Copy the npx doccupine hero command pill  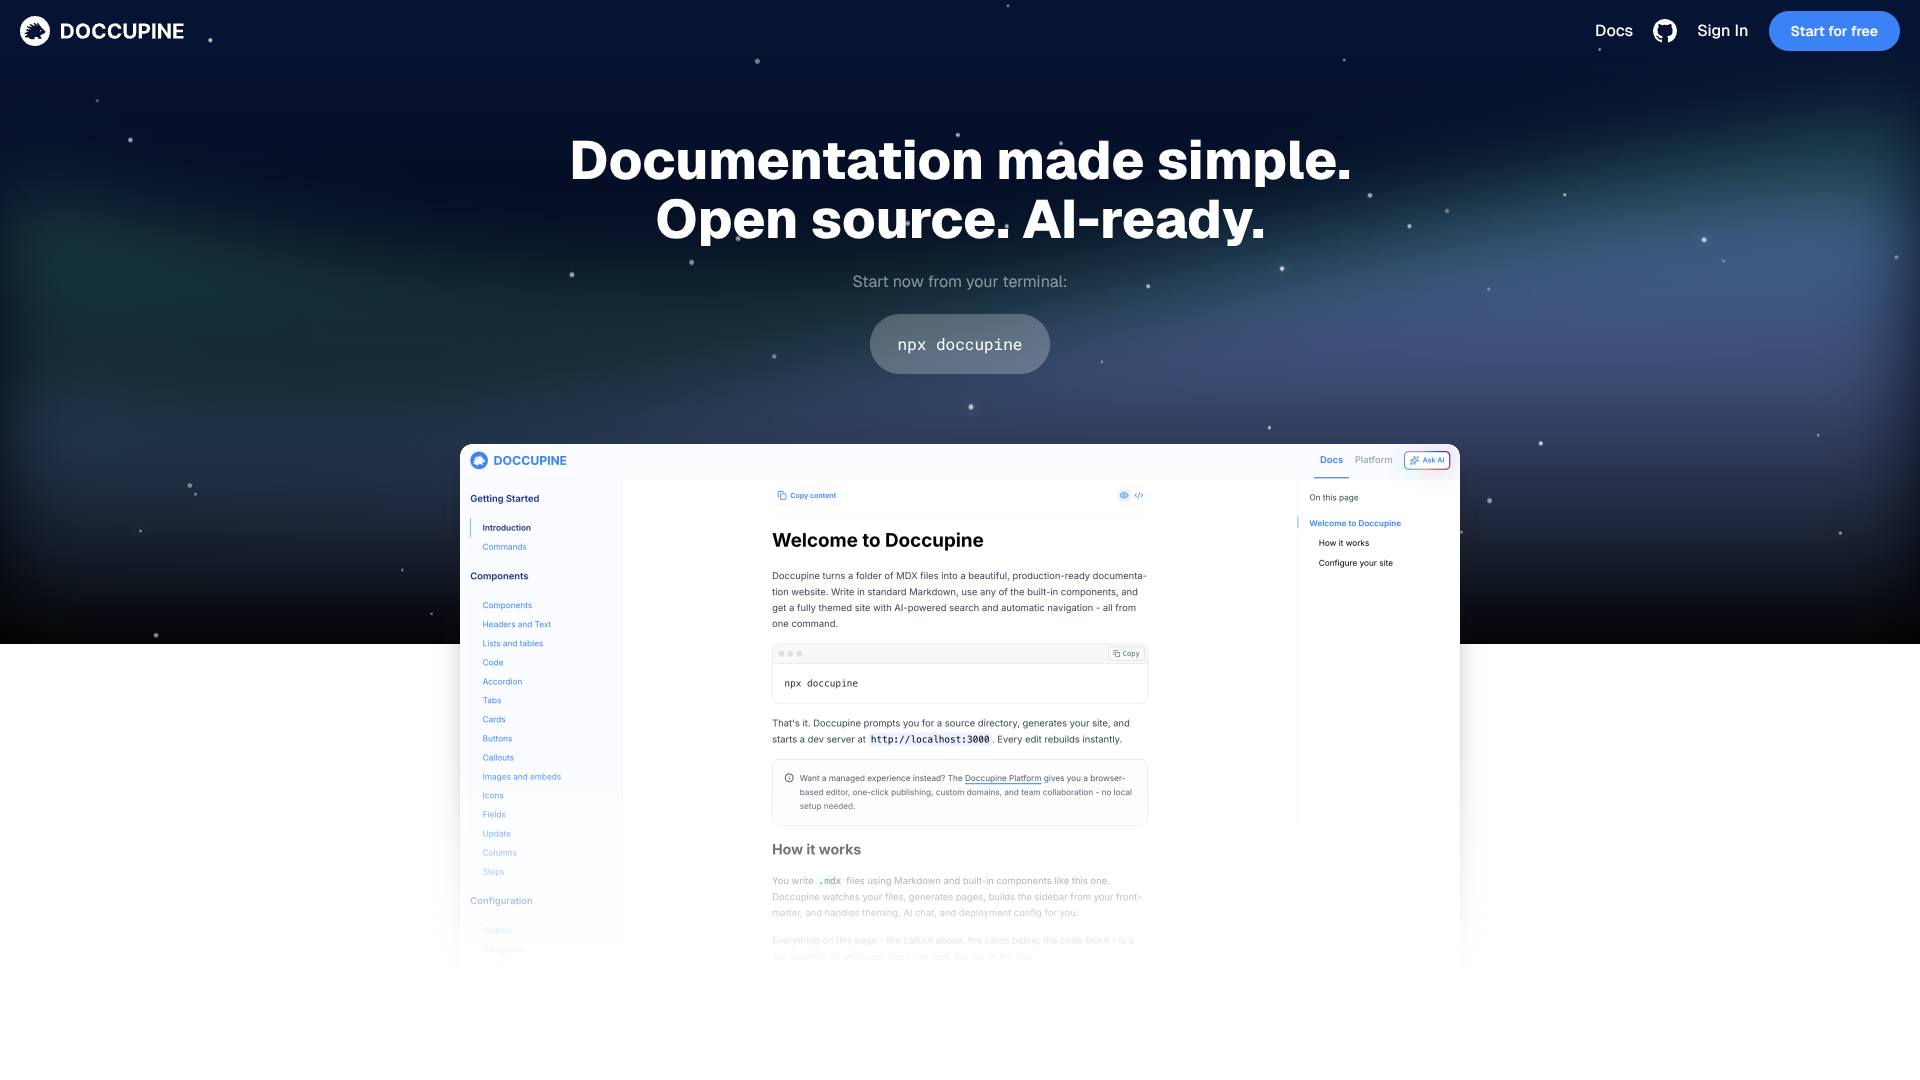(959, 344)
